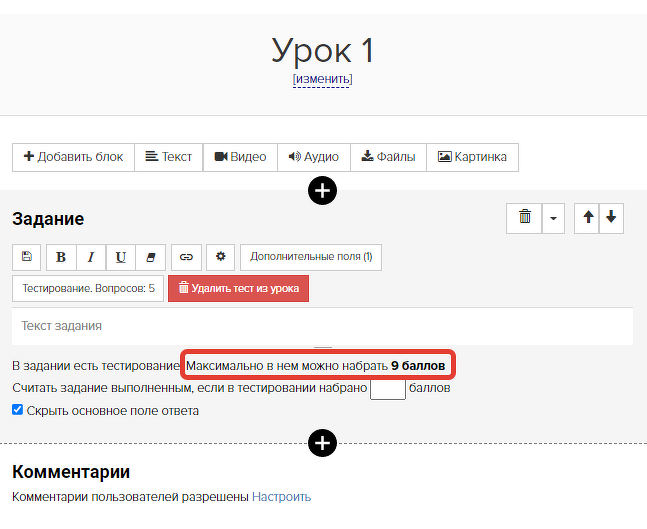647x529 pixels.
Task: Delete the task block with trash icon
Action: tap(524, 218)
